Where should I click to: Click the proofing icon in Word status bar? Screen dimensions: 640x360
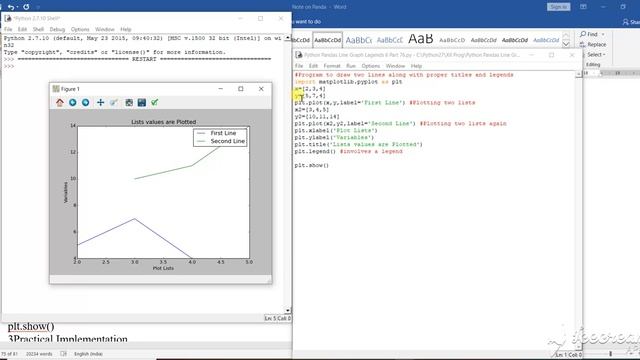pos(63,354)
